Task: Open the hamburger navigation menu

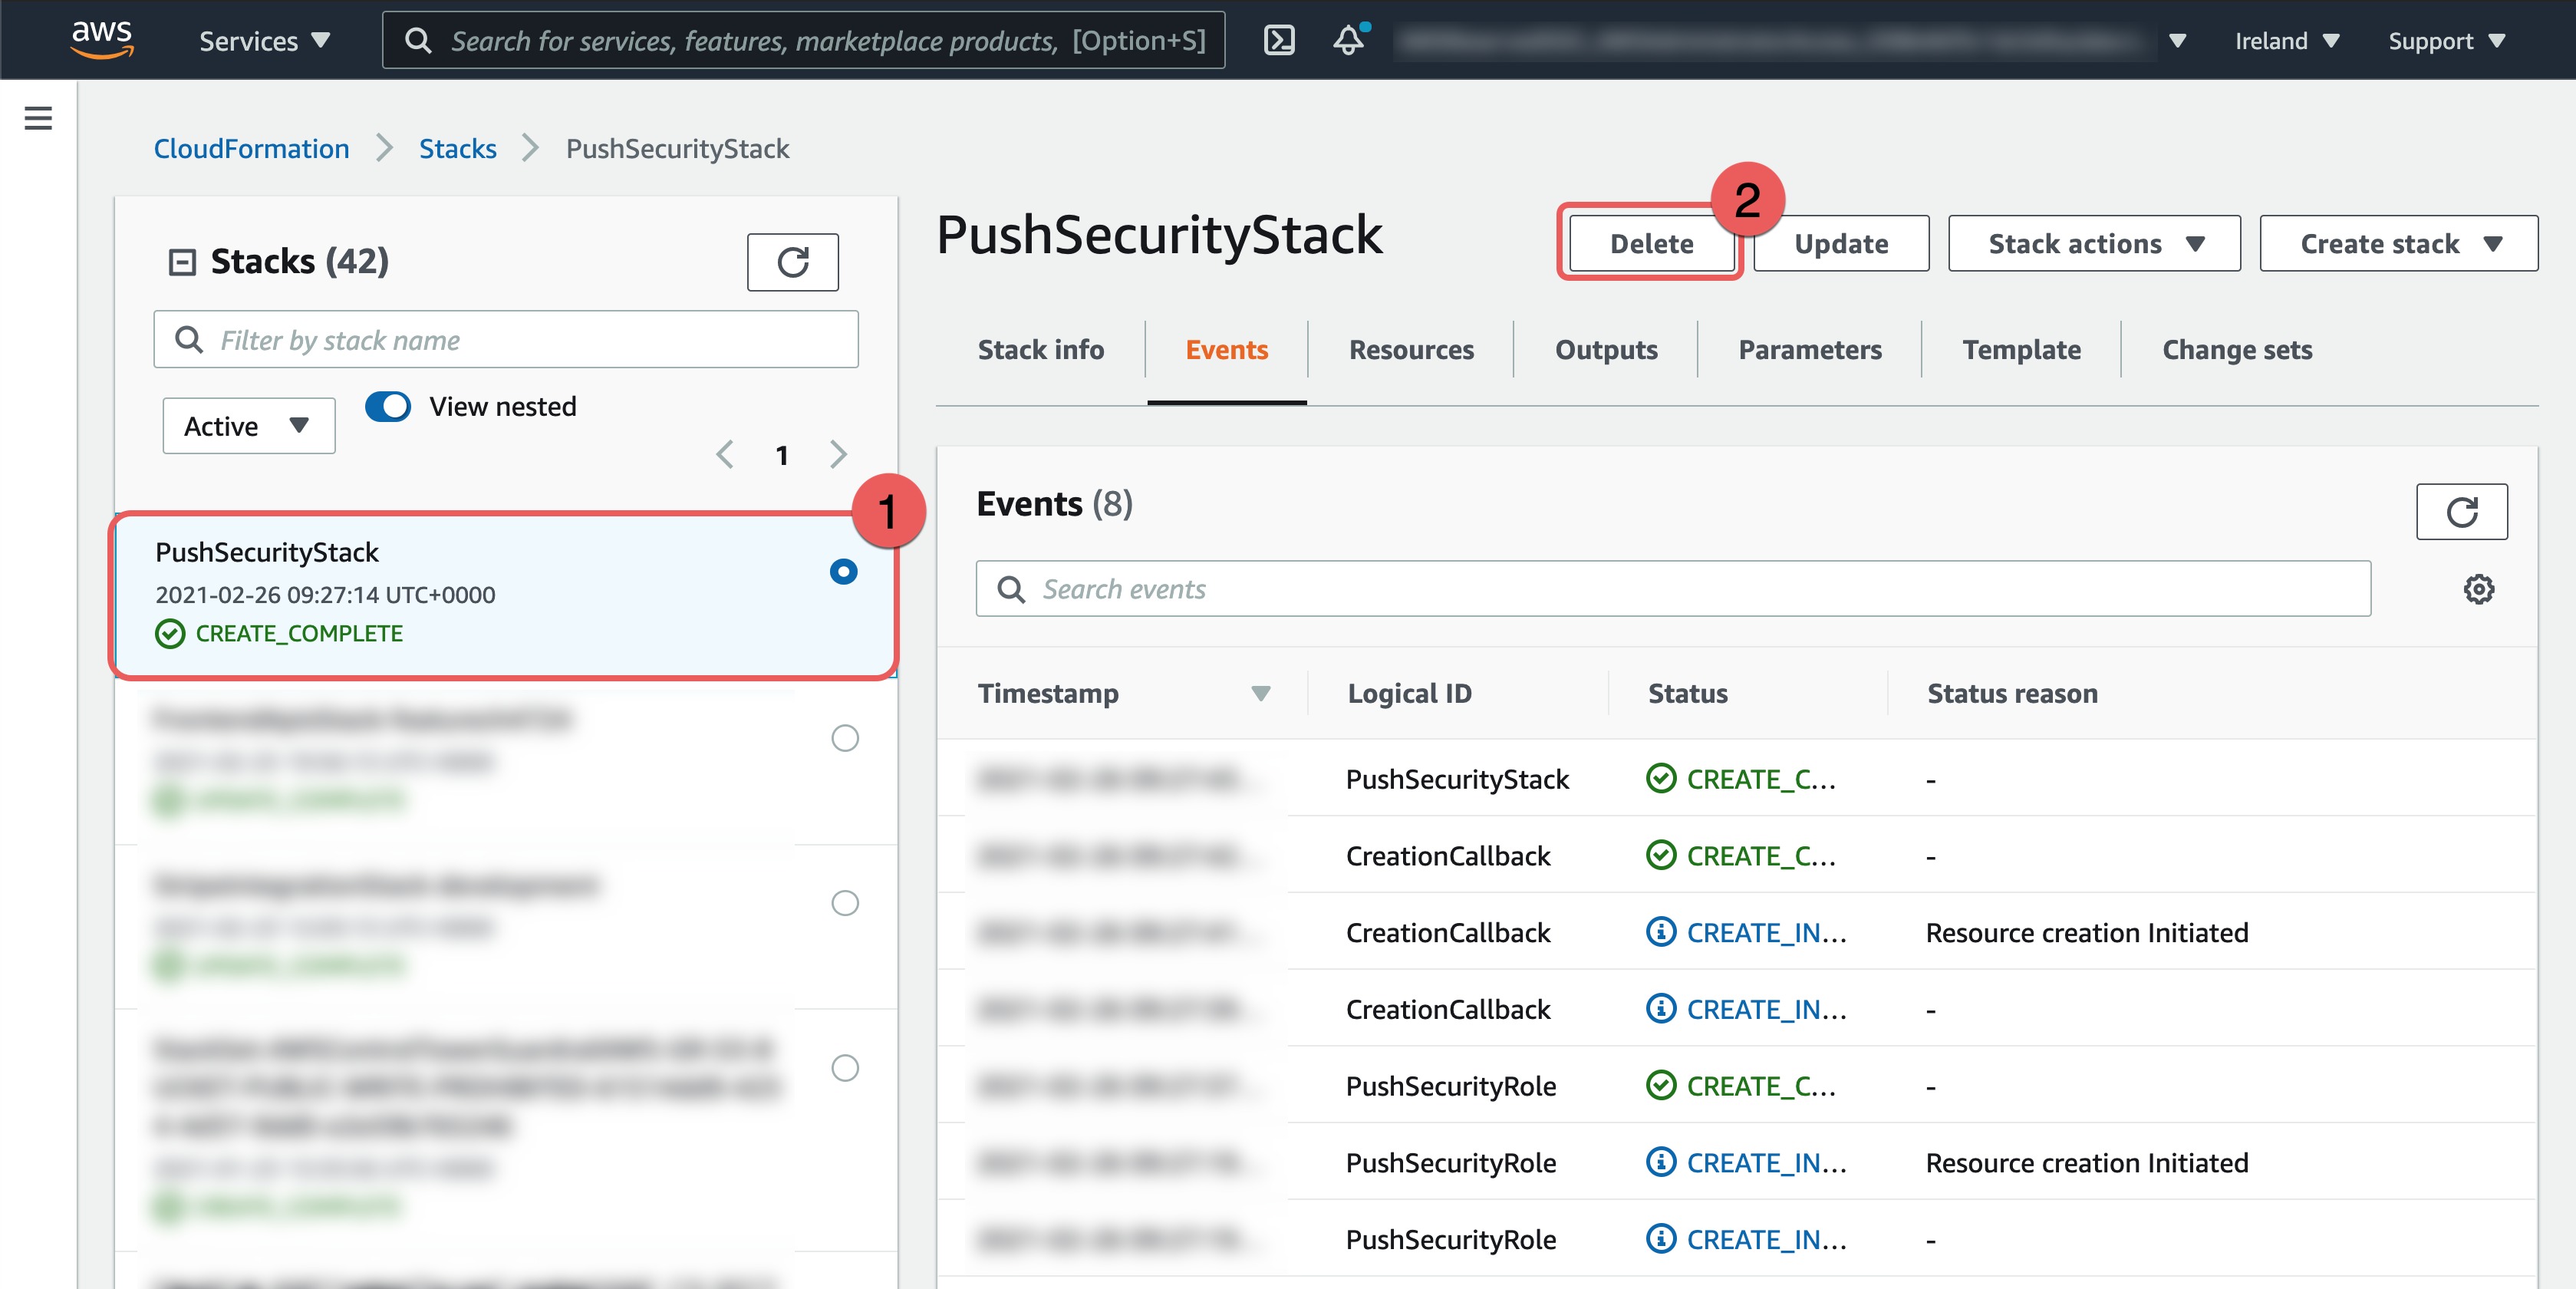Action: pyautogui.click(x=38, y=118)
